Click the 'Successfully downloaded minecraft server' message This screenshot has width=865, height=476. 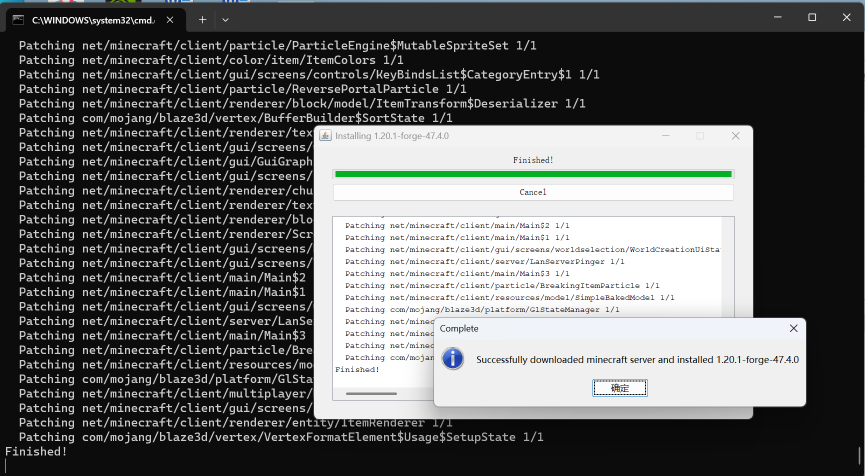637,360
